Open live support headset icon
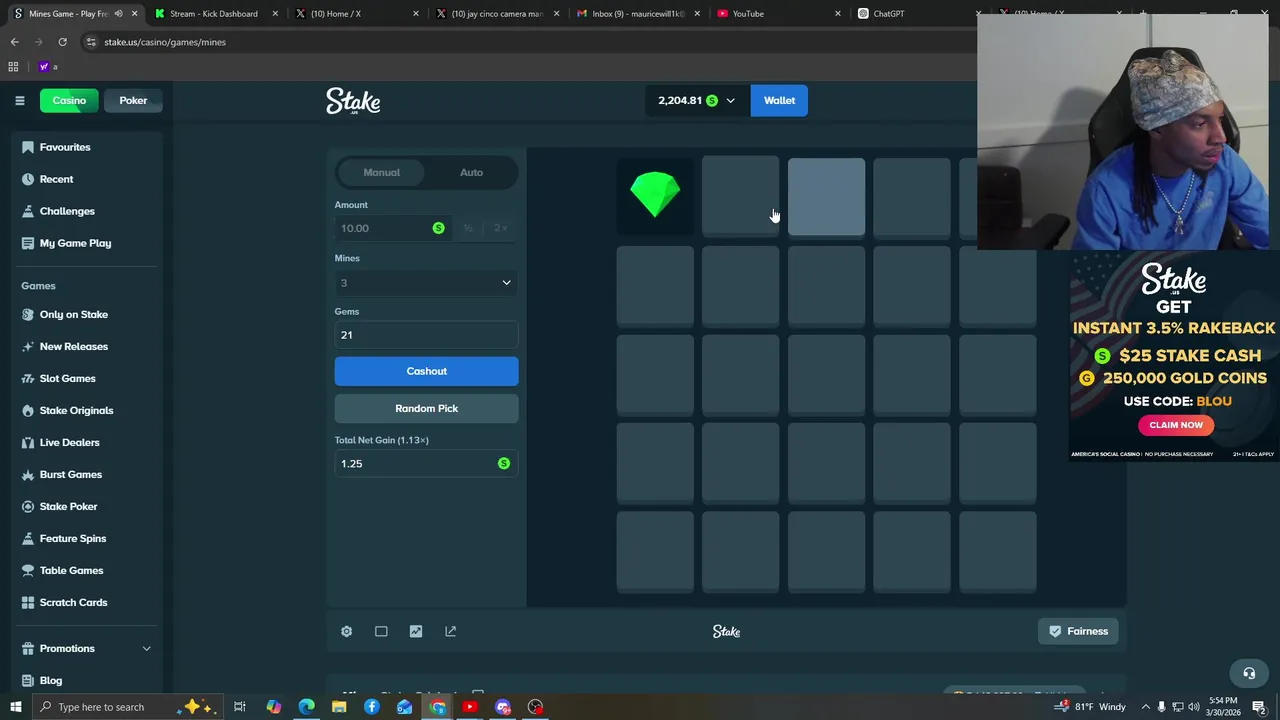Image resolution: width=1280 pixels, height=720 pixels. tap(1249, 673)
